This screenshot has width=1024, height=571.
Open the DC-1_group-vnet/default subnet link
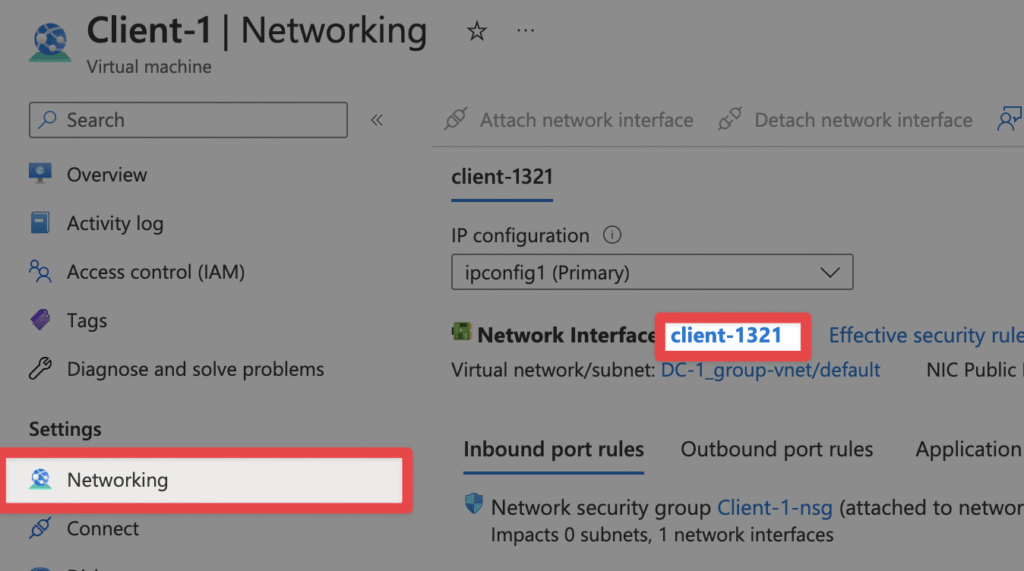[x=770, y=370]
